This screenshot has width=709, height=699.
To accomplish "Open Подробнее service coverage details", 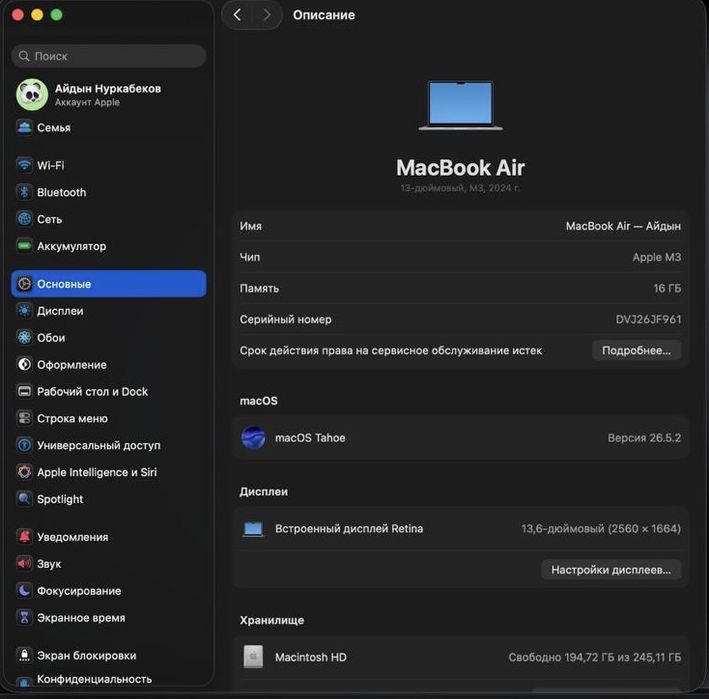I will [636, 350].
